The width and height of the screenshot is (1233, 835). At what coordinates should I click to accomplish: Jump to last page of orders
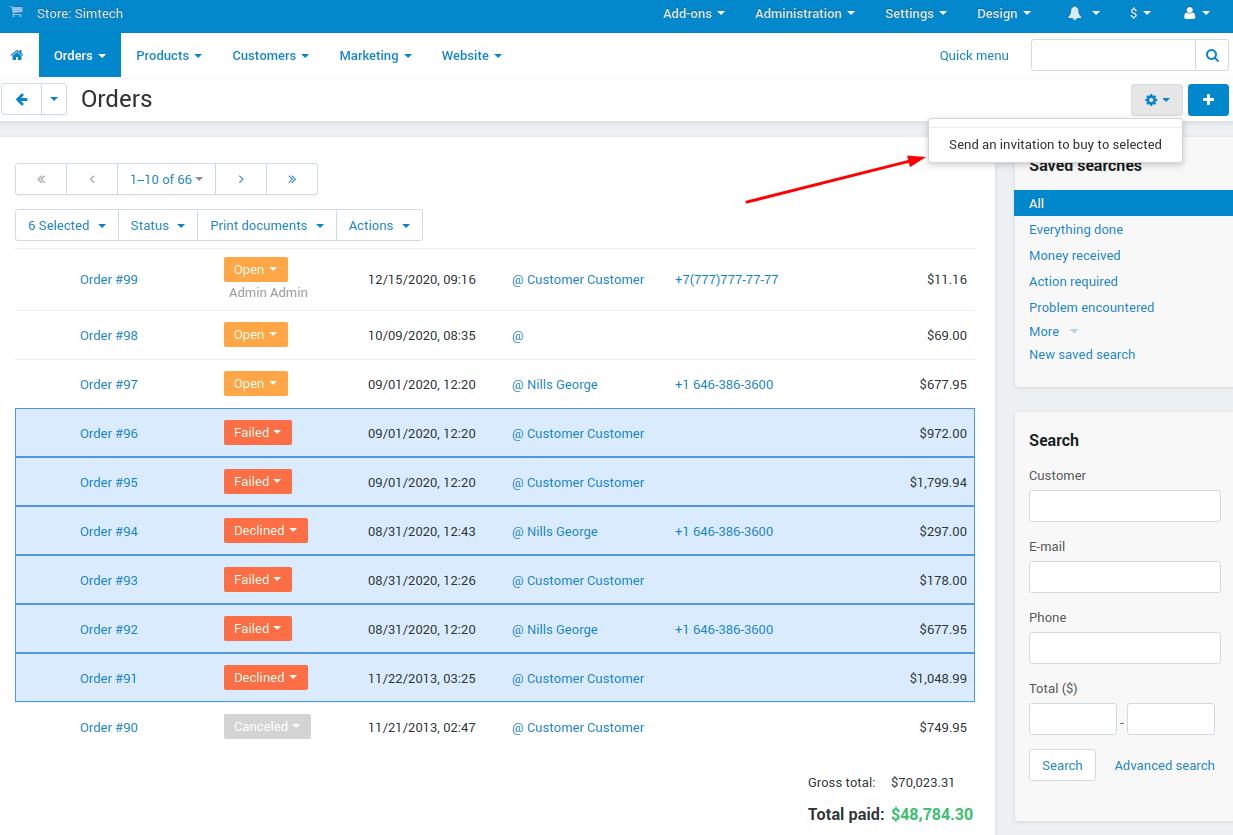point(292,179)
